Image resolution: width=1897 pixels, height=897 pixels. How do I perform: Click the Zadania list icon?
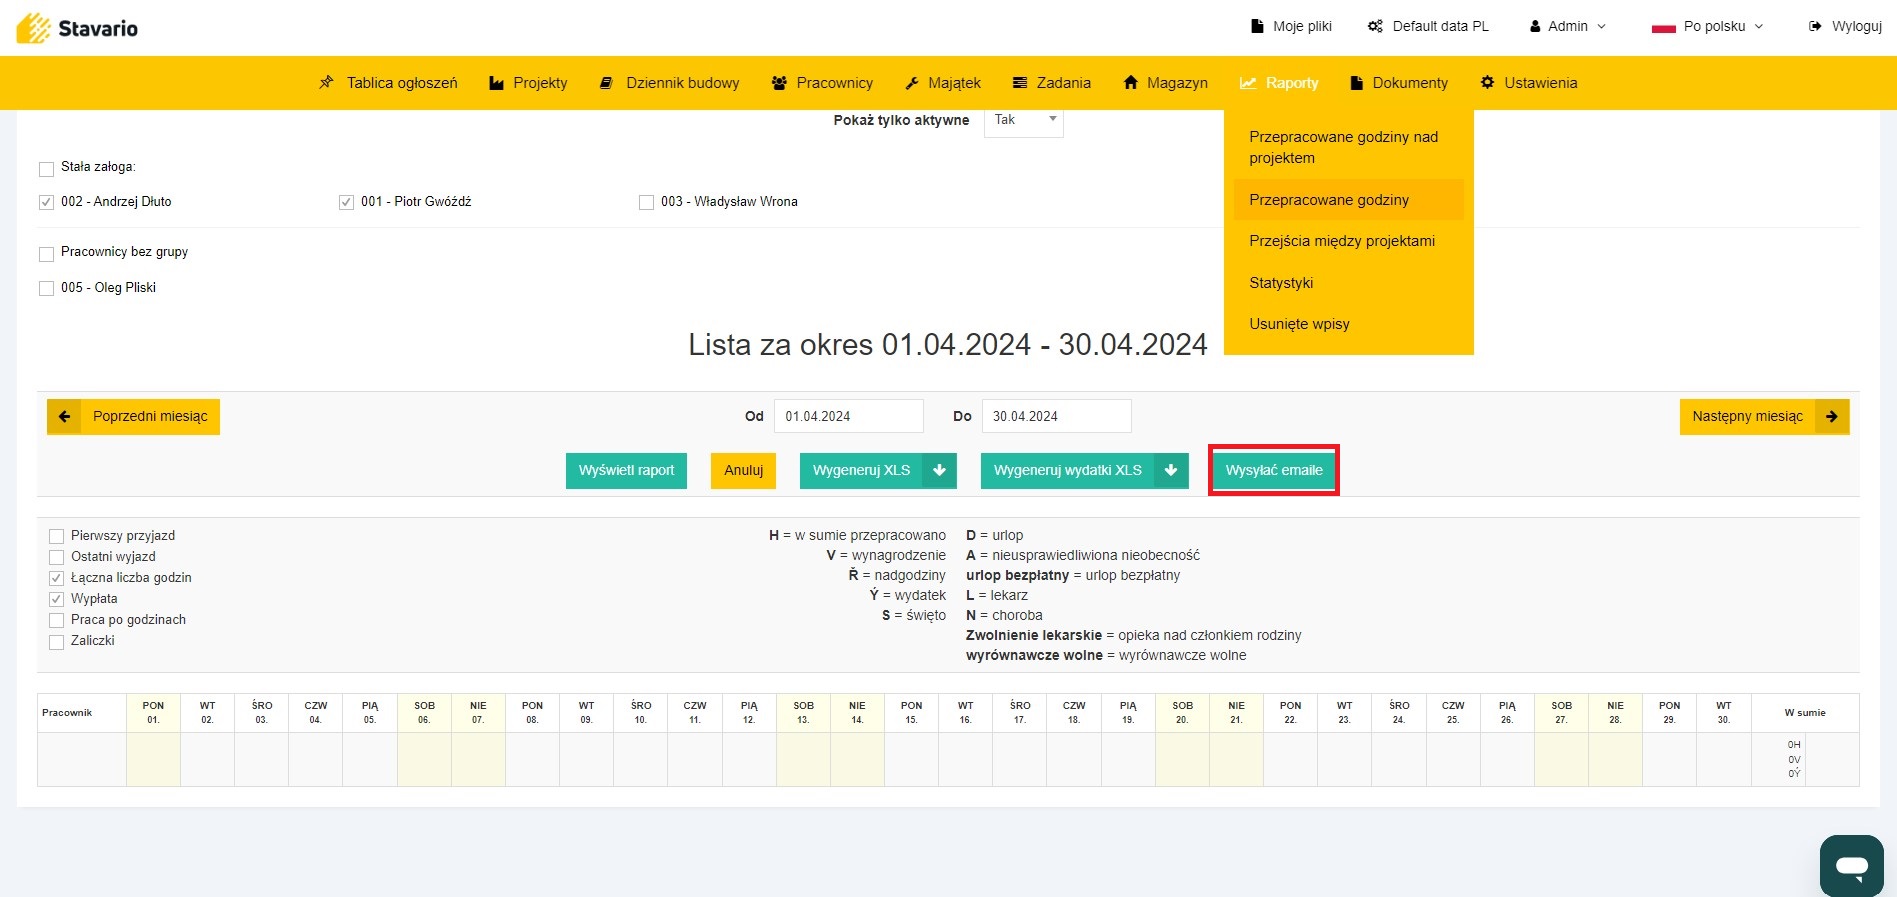1020,83
